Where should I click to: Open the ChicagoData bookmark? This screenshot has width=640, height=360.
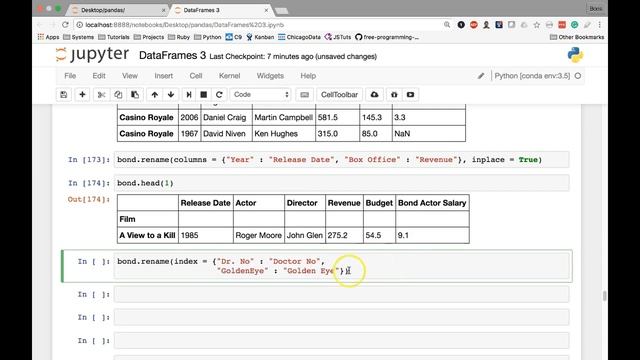(299, 37)
